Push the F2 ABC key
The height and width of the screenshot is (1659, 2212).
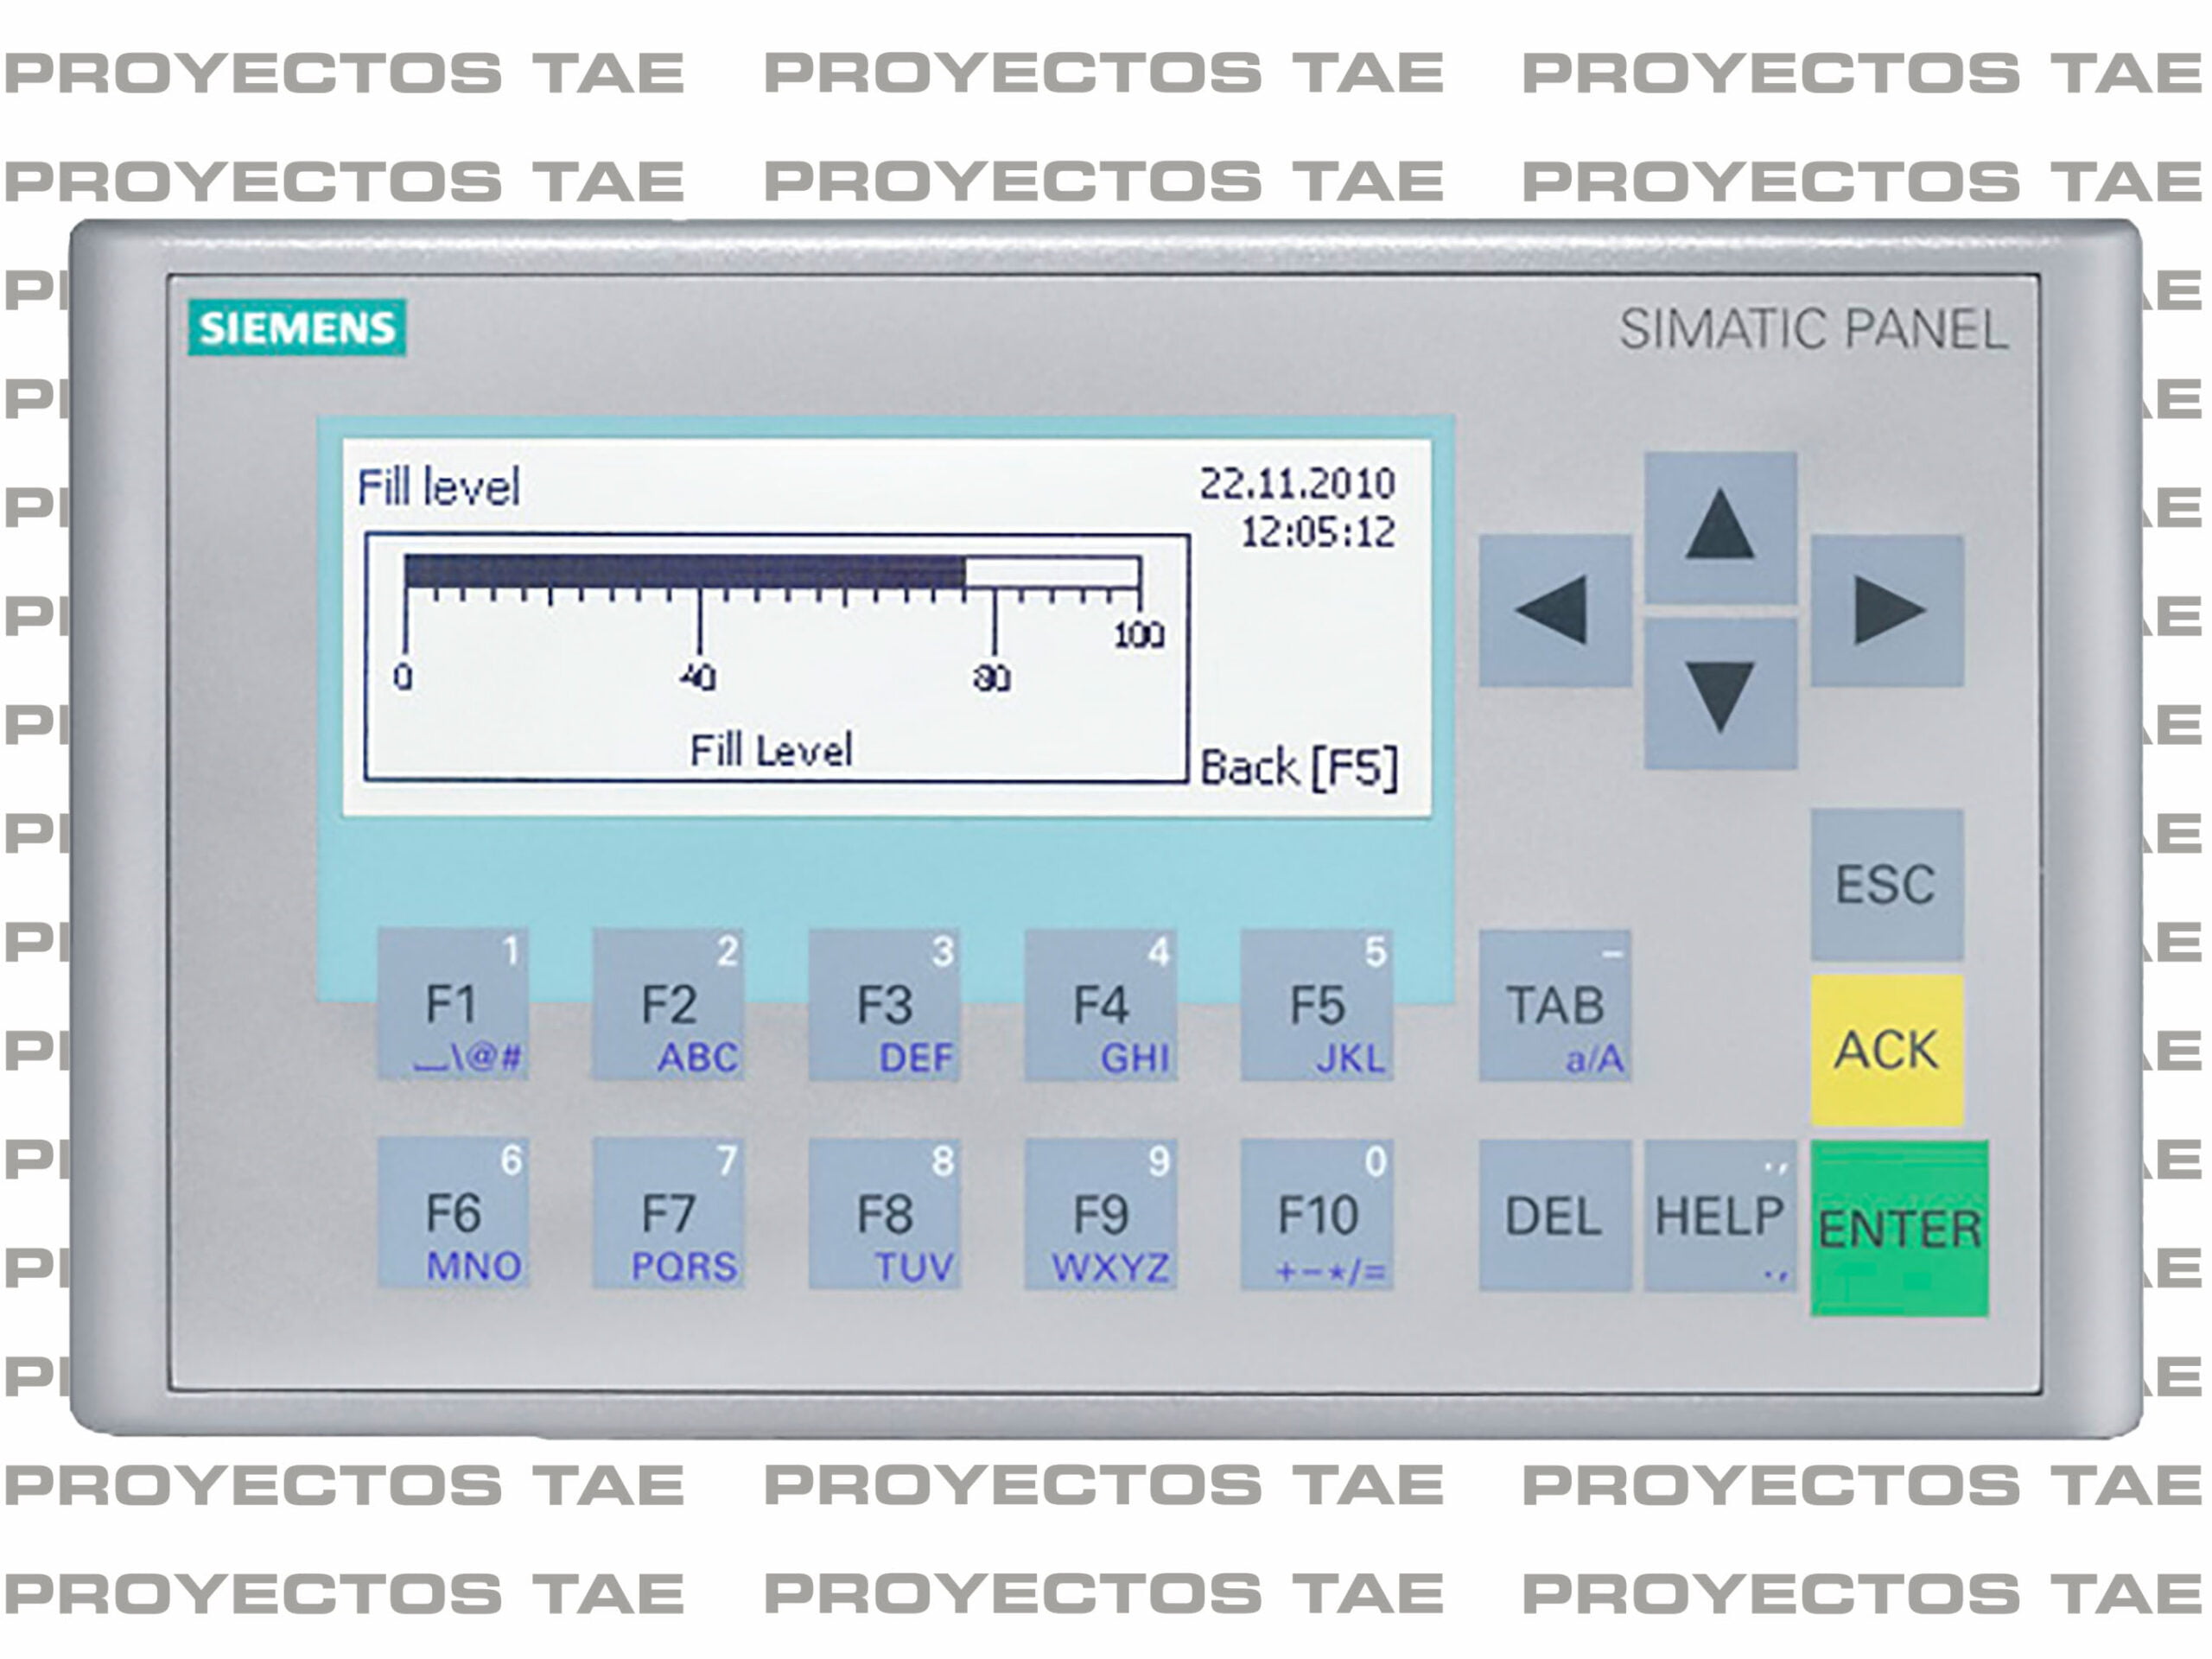[x=668, y=1004]
